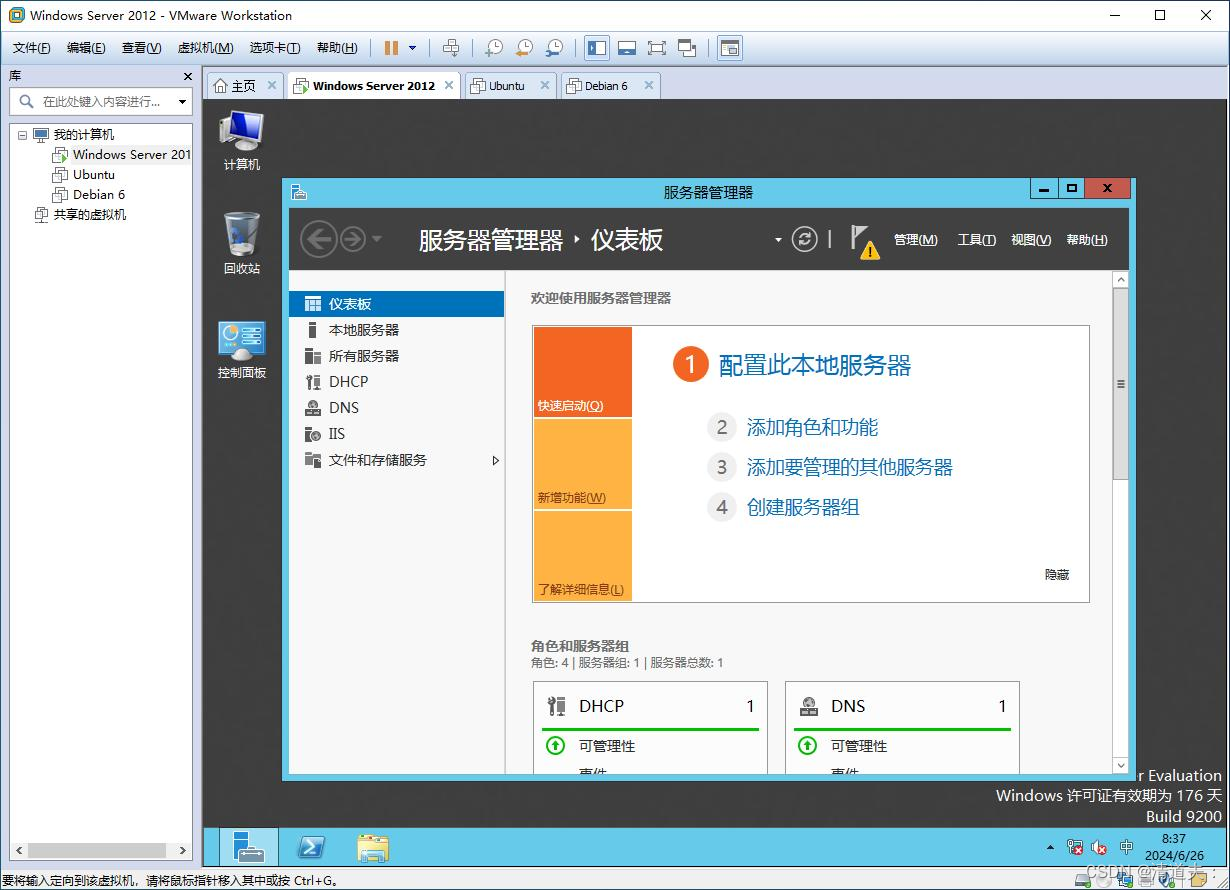Revert the virtual machine to previous snapshot
The height and width of the screenshot is (890, 1230).
click(x=524, y=48)
